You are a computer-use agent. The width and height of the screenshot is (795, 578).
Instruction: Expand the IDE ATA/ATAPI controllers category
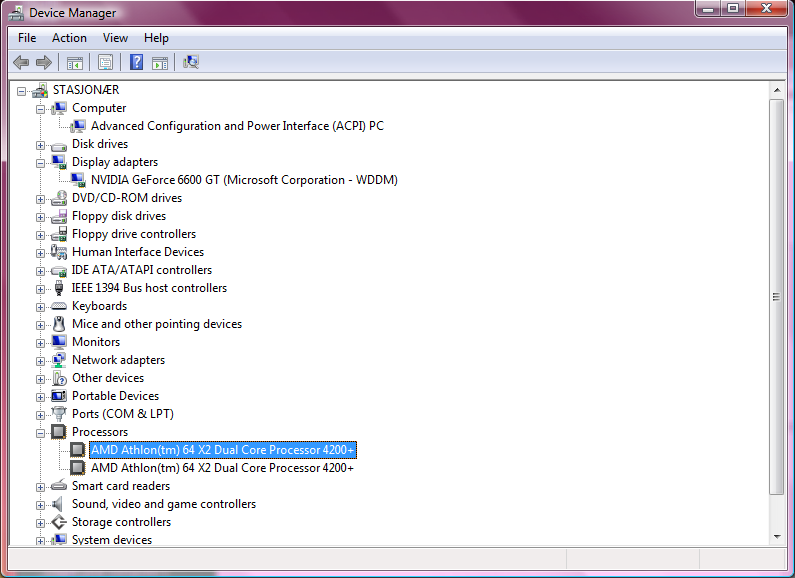click(40, 271)
